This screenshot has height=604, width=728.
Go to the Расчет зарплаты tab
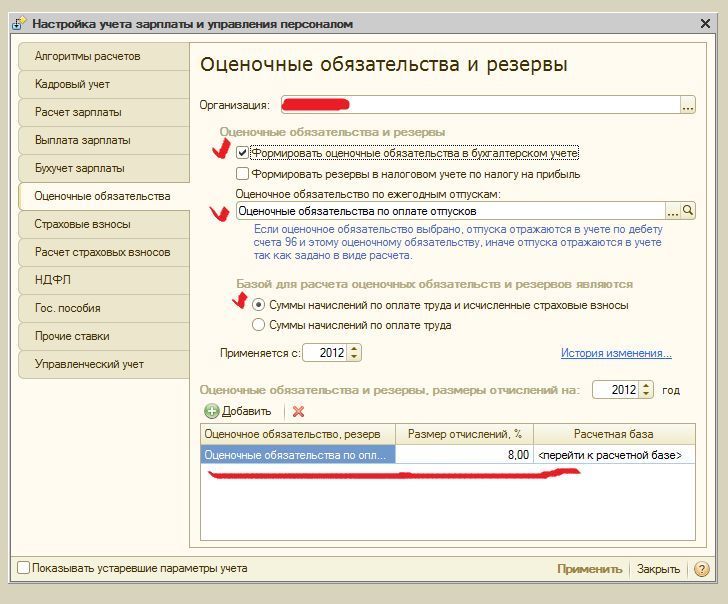(78, 112)
